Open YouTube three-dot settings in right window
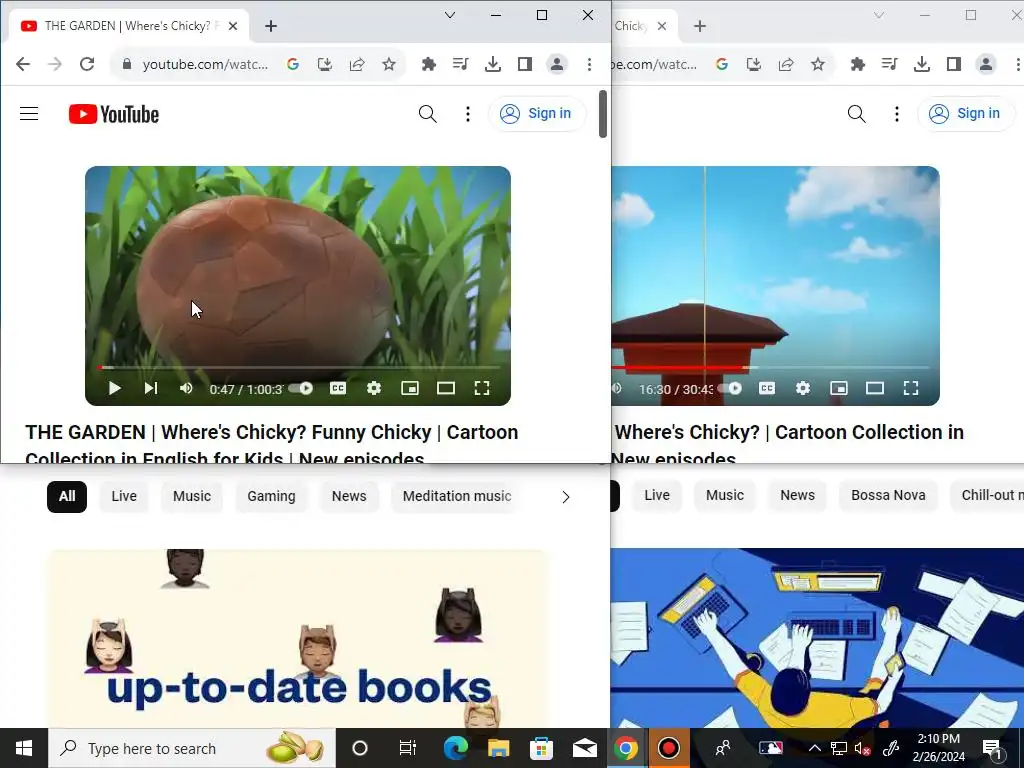 (897, 114)
